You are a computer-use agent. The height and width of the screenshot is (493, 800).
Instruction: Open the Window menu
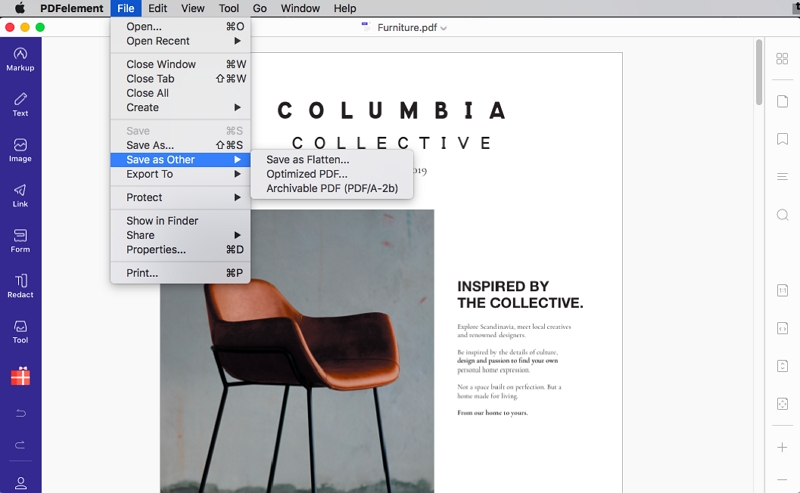click(x=300, y=8)
